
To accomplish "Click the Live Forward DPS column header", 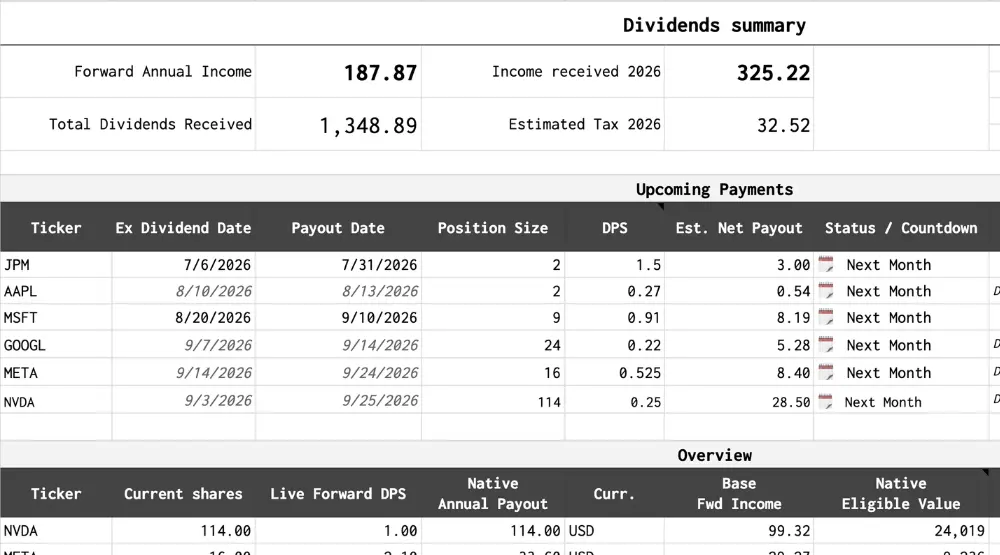I will pos(338,493).
